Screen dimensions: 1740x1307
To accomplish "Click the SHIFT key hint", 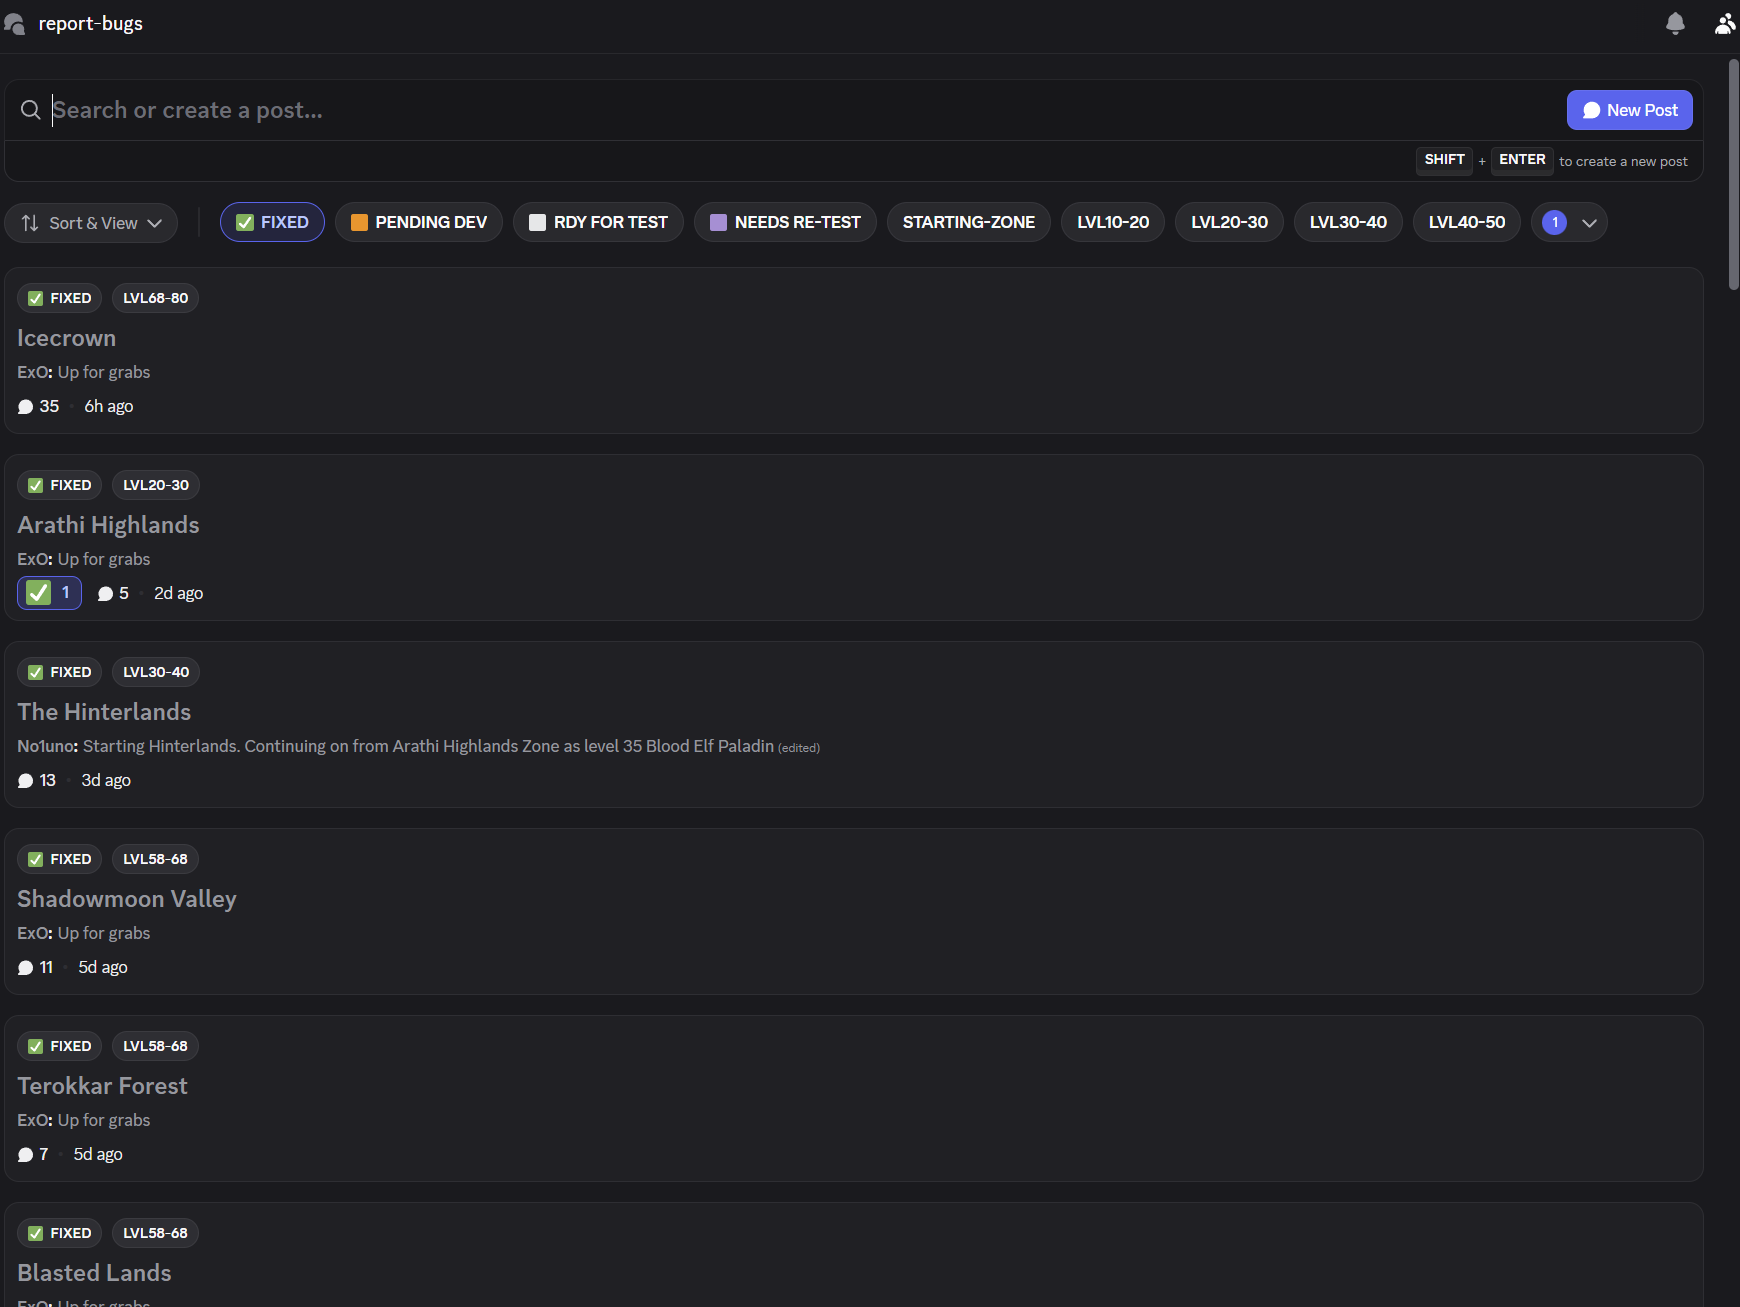I will (1444, 160).
